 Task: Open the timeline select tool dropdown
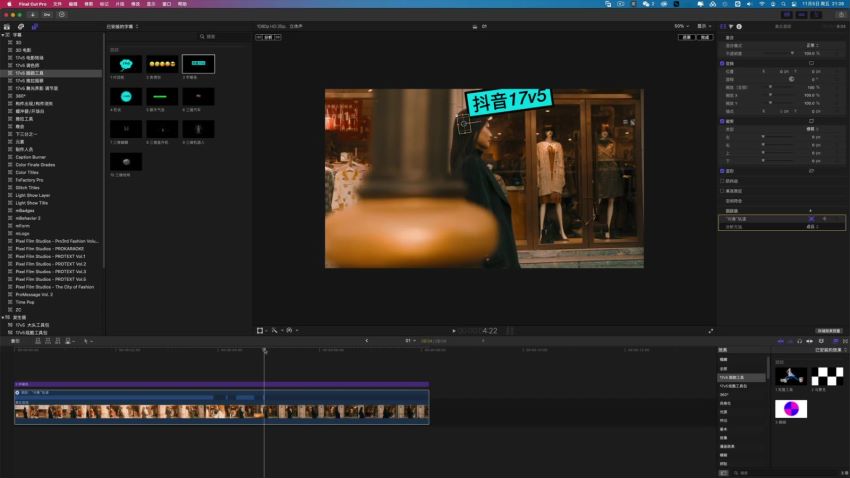(87, 341)
